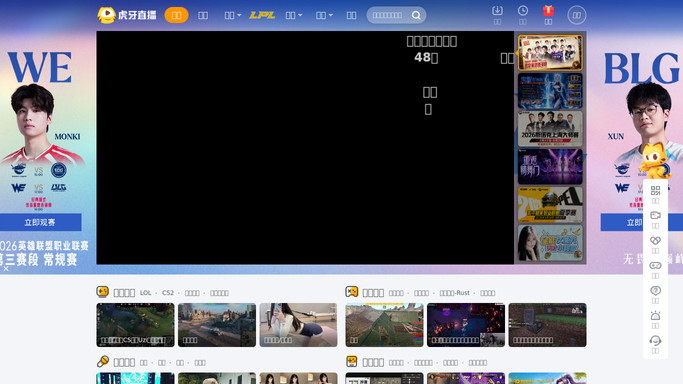
Task: Click the red gift box icon
Action: 548,10
